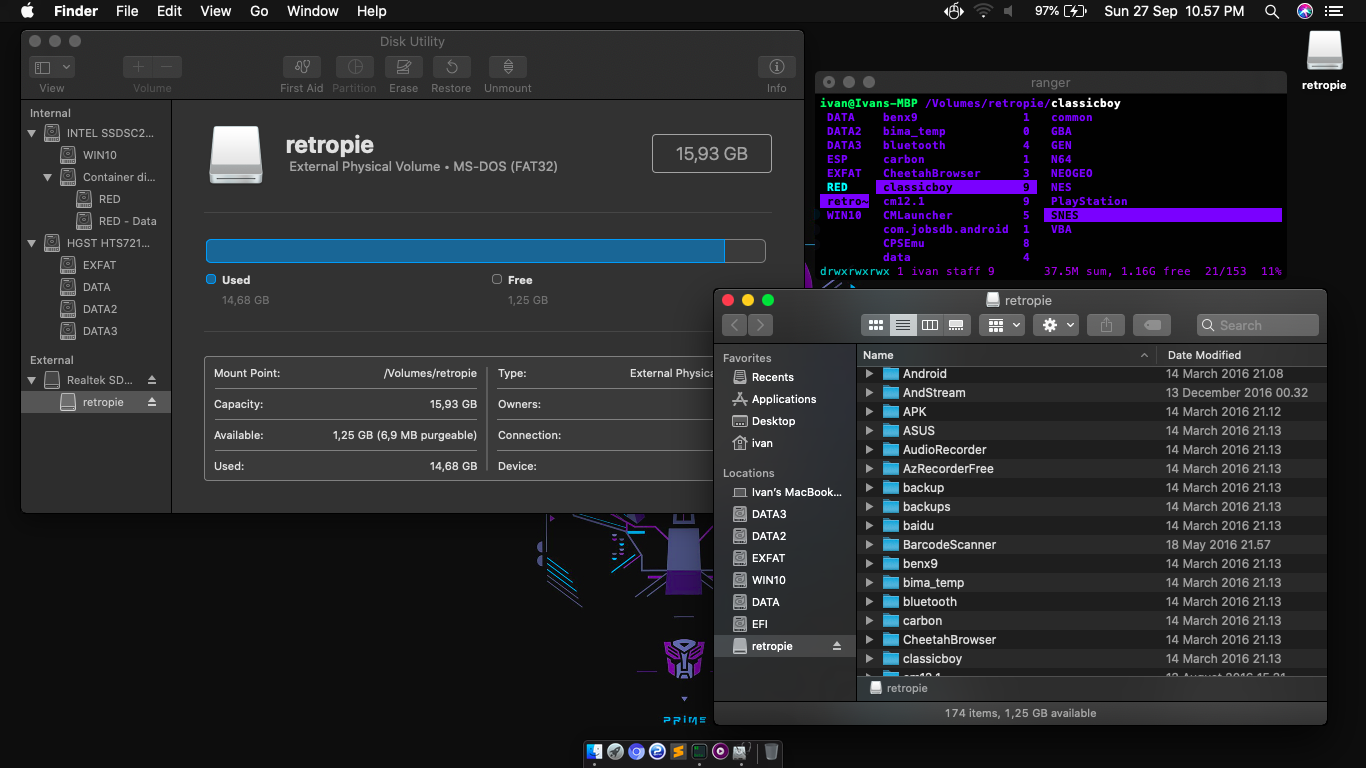1366x768 pixels.
Task: Eject retropie in Disk Utility sidebar
Action: 152,402
